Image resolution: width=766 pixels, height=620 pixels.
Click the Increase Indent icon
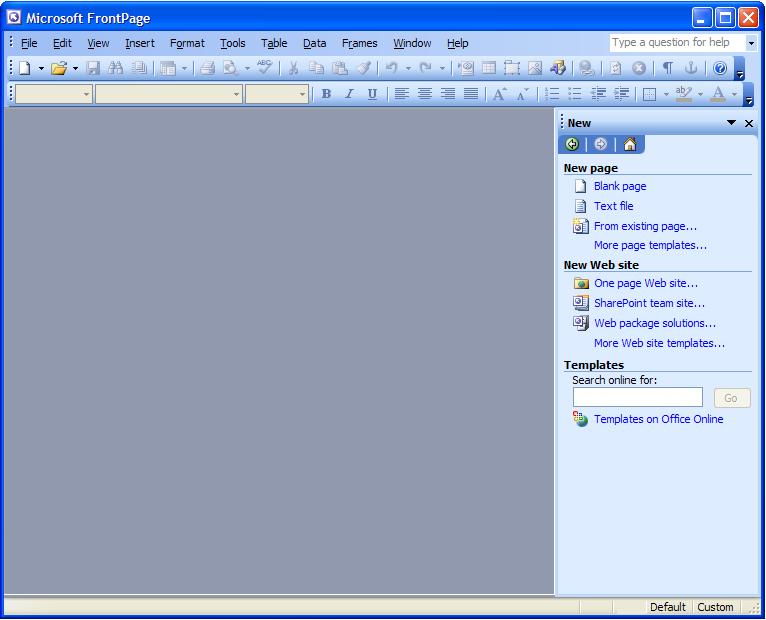tap(621, 94)
